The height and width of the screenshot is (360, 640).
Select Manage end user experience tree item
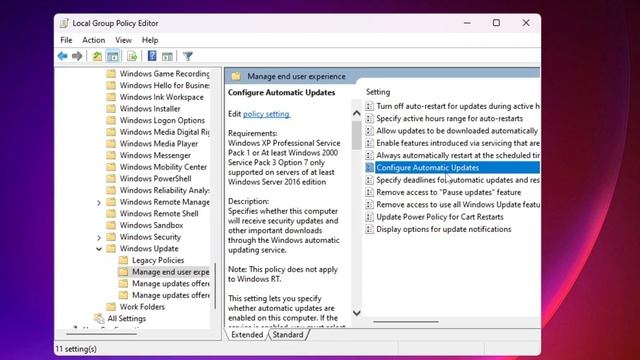point(171,272)
